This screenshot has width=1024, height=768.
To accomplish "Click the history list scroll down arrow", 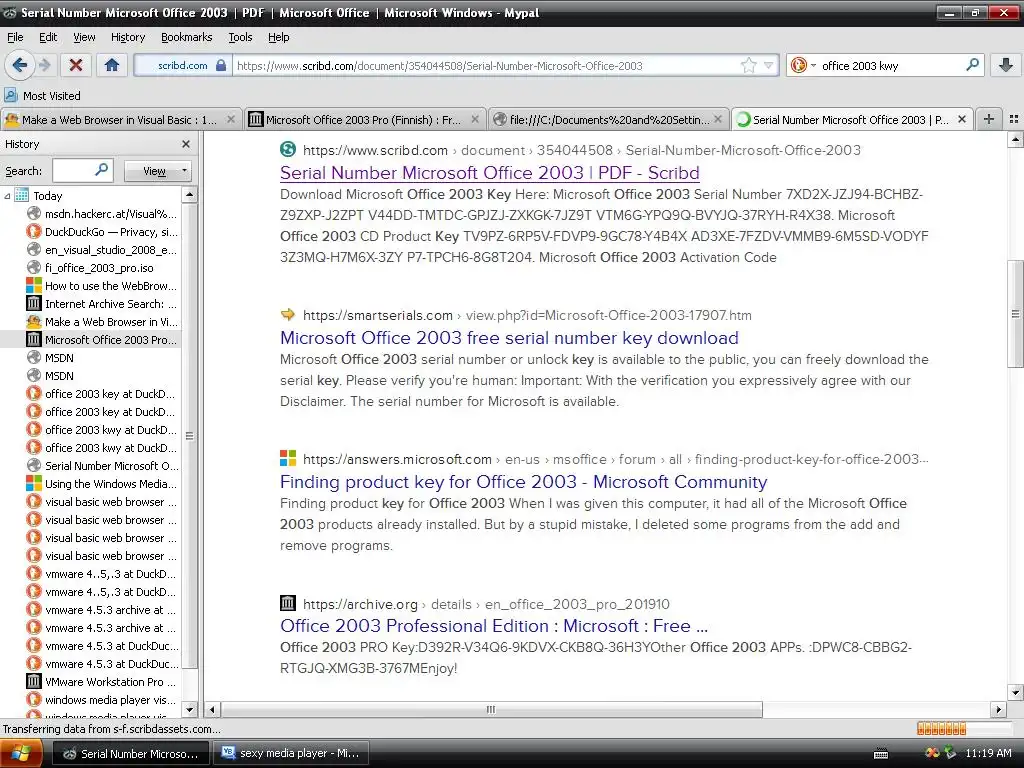I will coord(189,709).
